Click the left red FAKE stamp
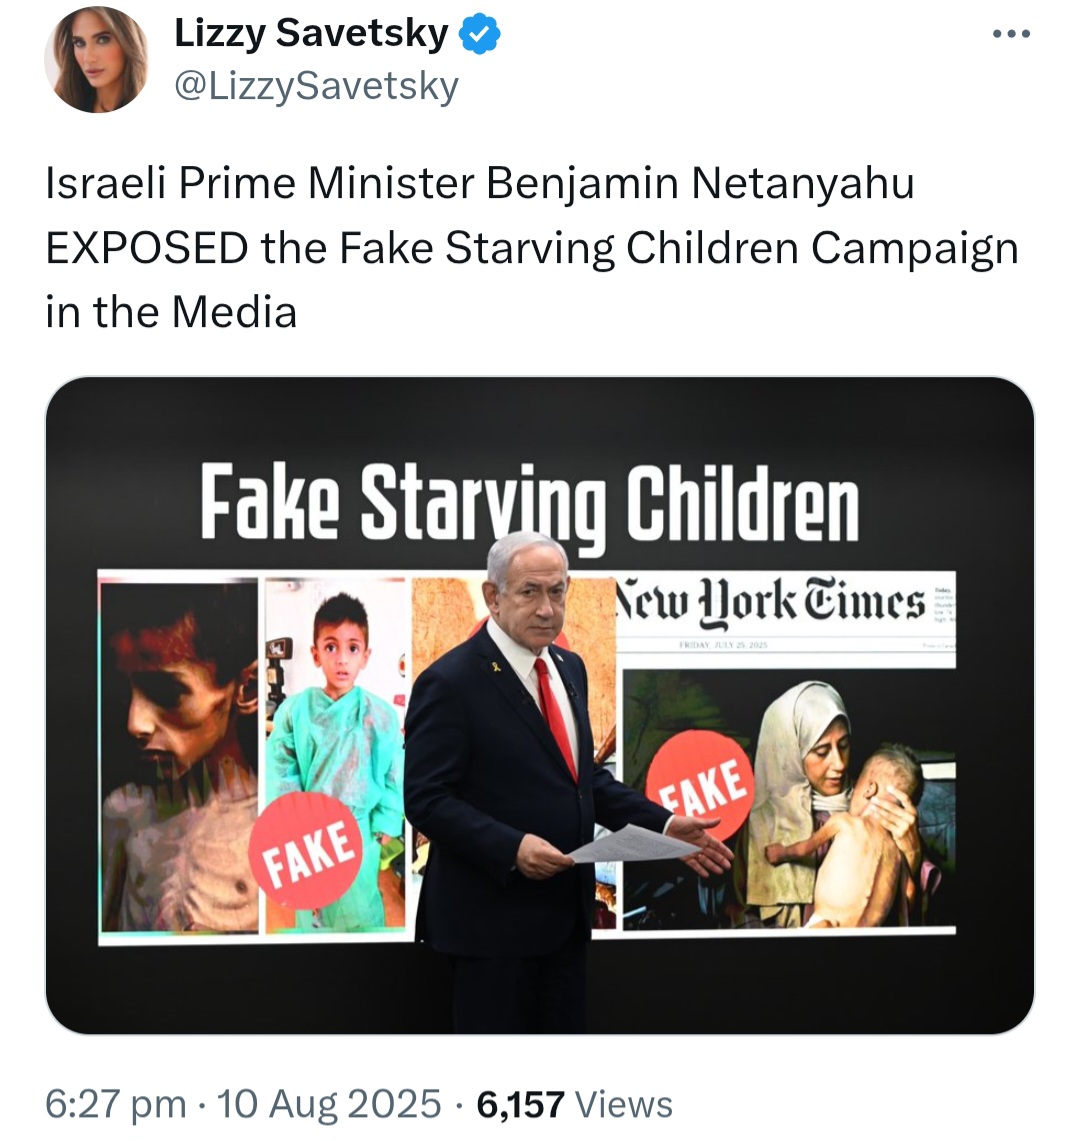 point(306,850)
